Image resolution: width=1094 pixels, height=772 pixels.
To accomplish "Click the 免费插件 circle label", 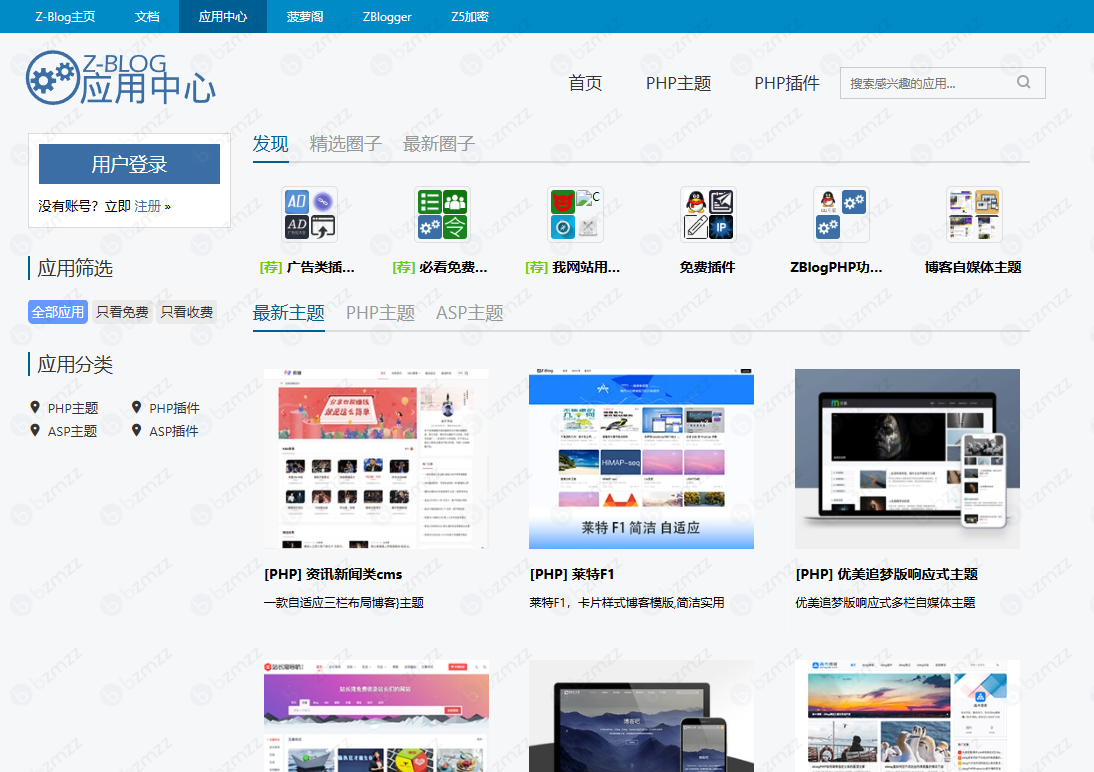I will click(x=707, y=267).
